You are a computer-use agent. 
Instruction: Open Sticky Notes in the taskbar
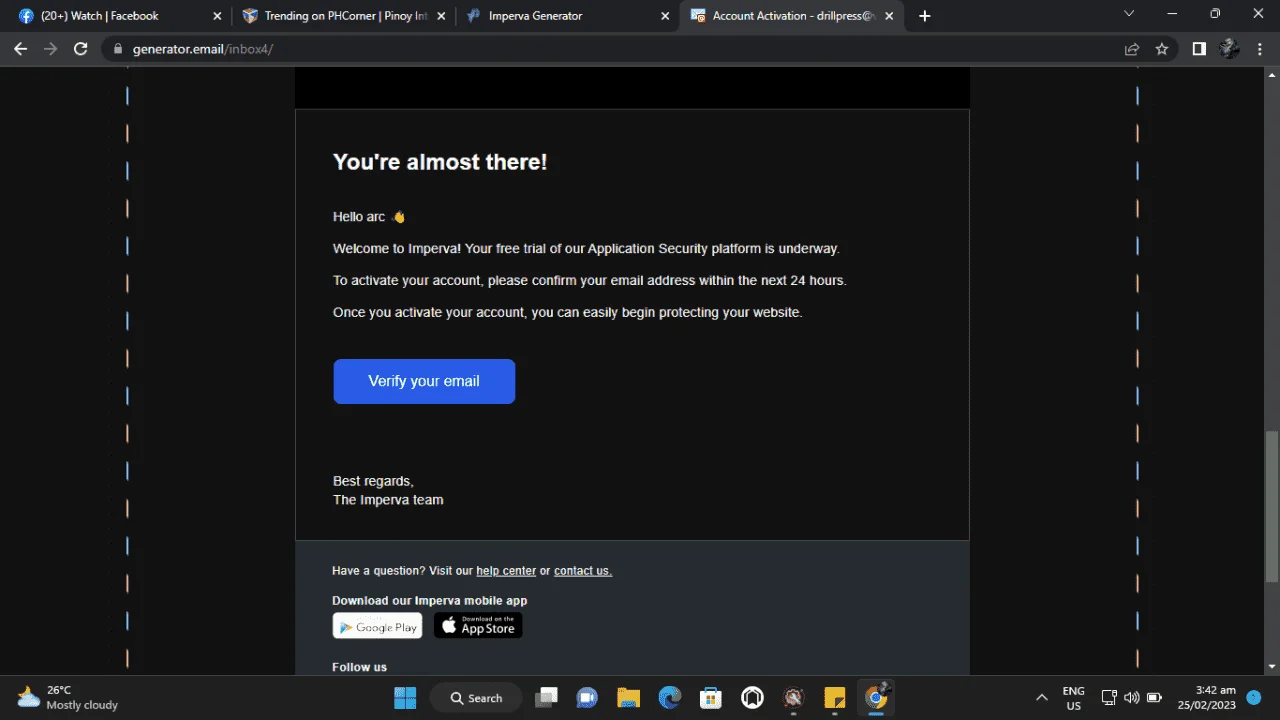click(x=835, y=698)
